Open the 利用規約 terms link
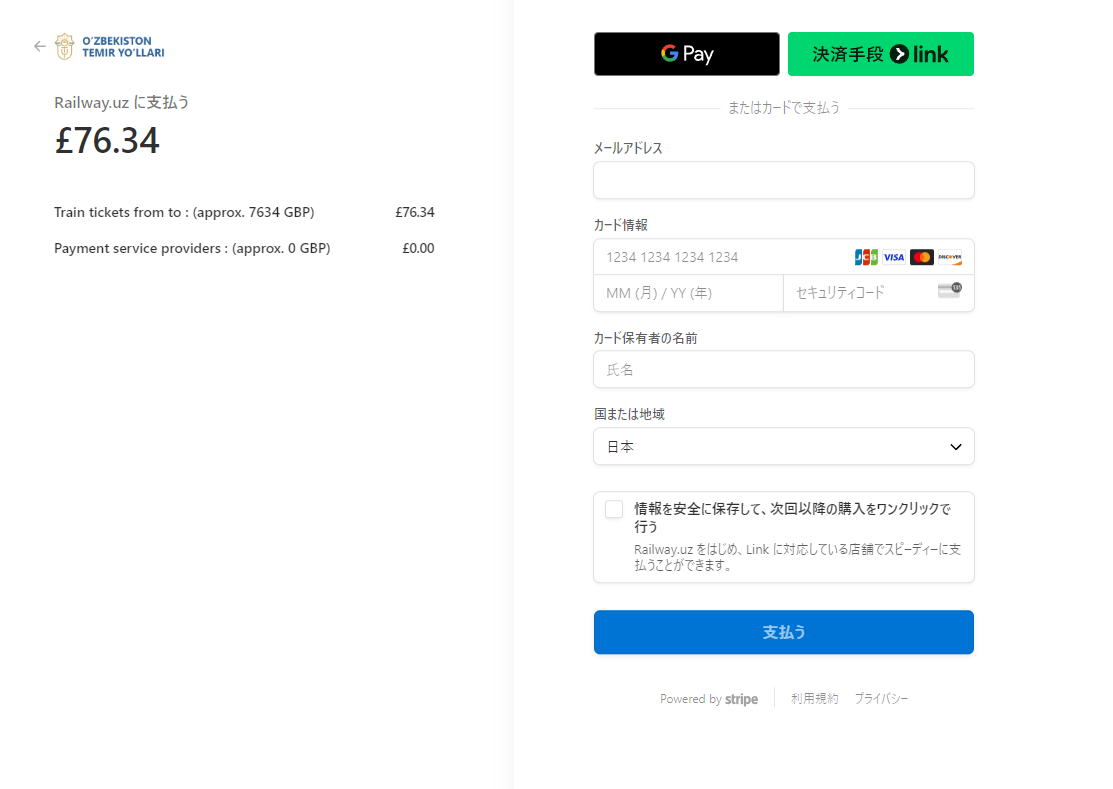The height and width of the screenshot is (789, 1113). tap(814, 699)
